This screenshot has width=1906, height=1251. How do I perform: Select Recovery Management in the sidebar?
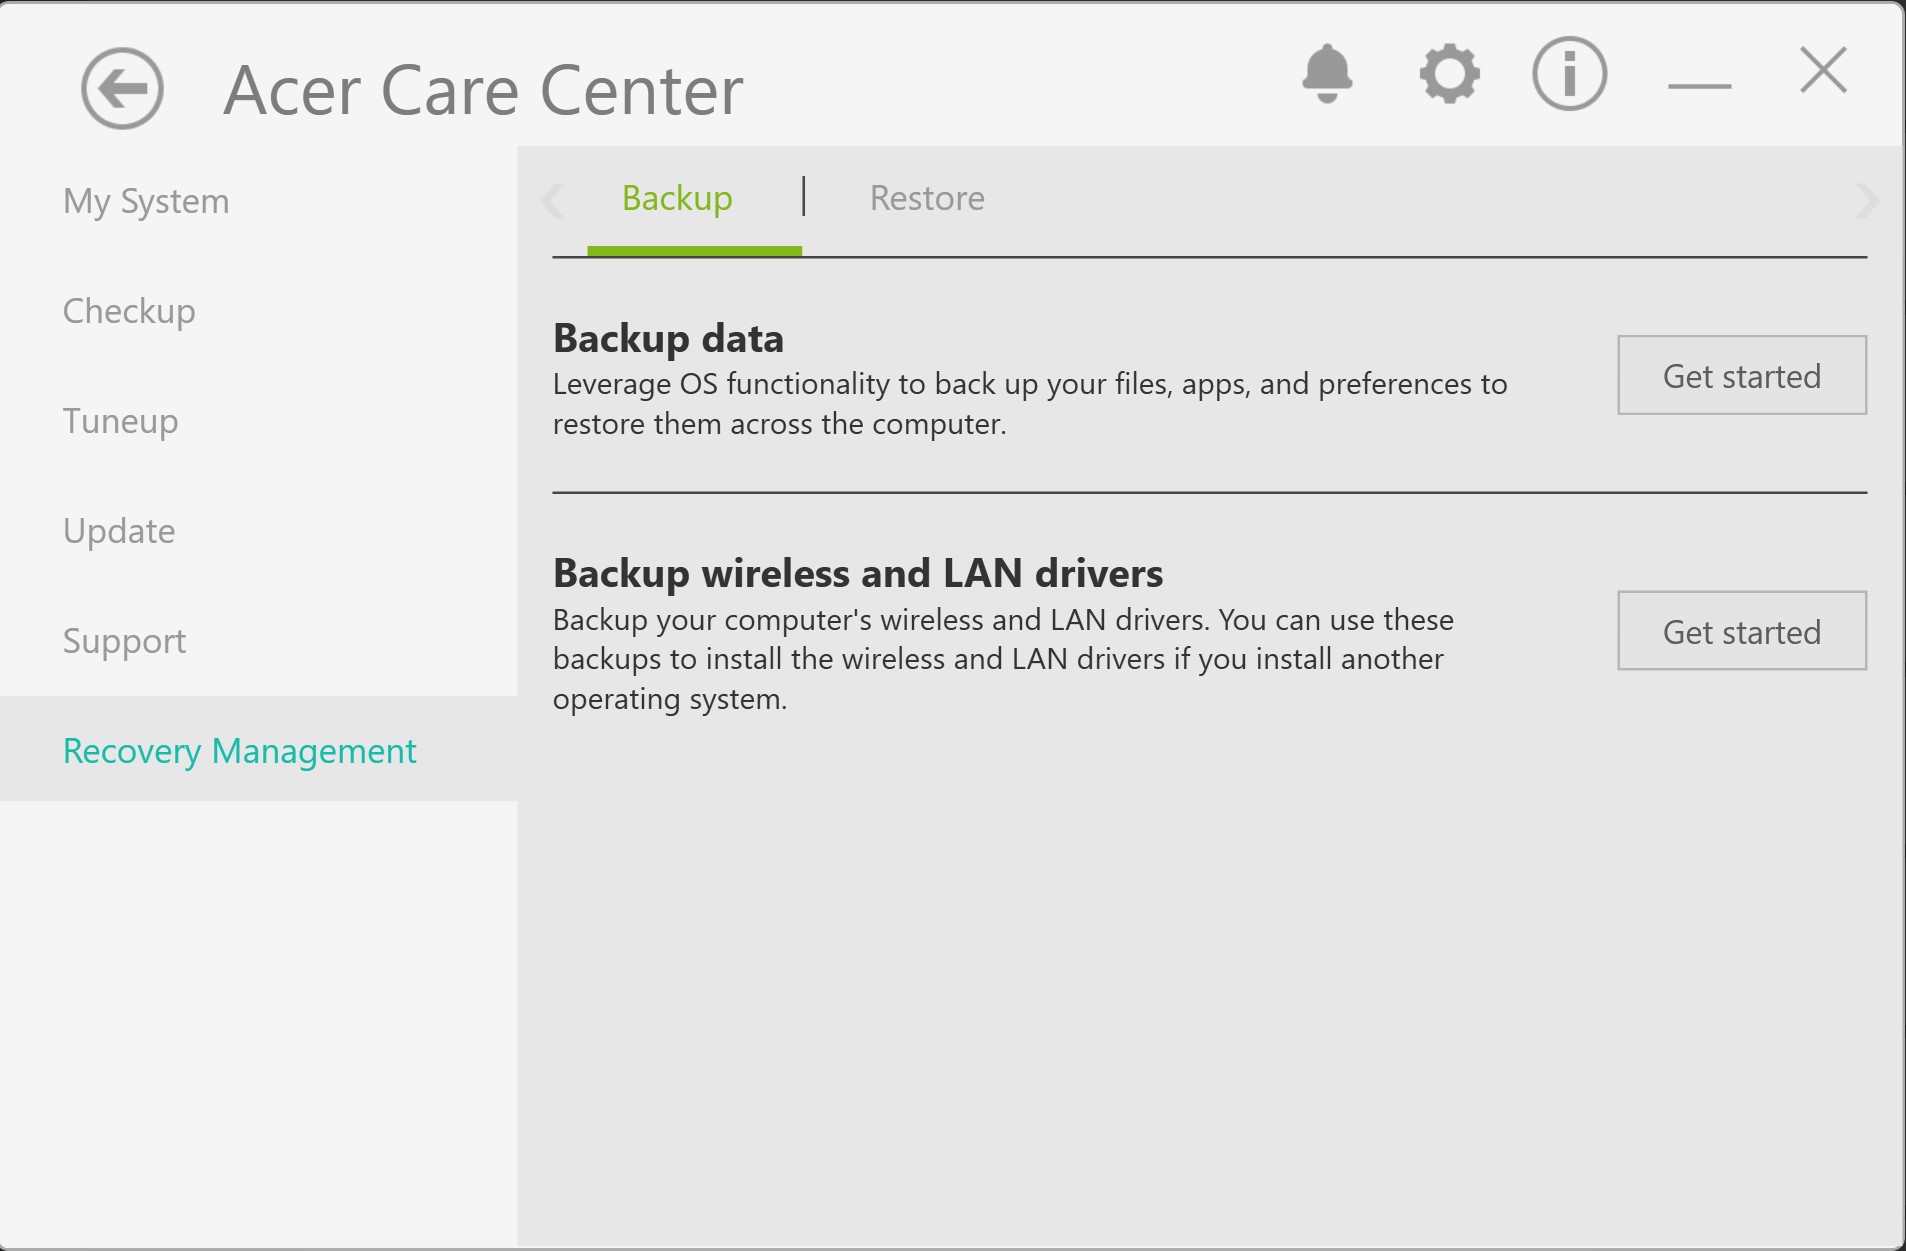pos(239,751)
